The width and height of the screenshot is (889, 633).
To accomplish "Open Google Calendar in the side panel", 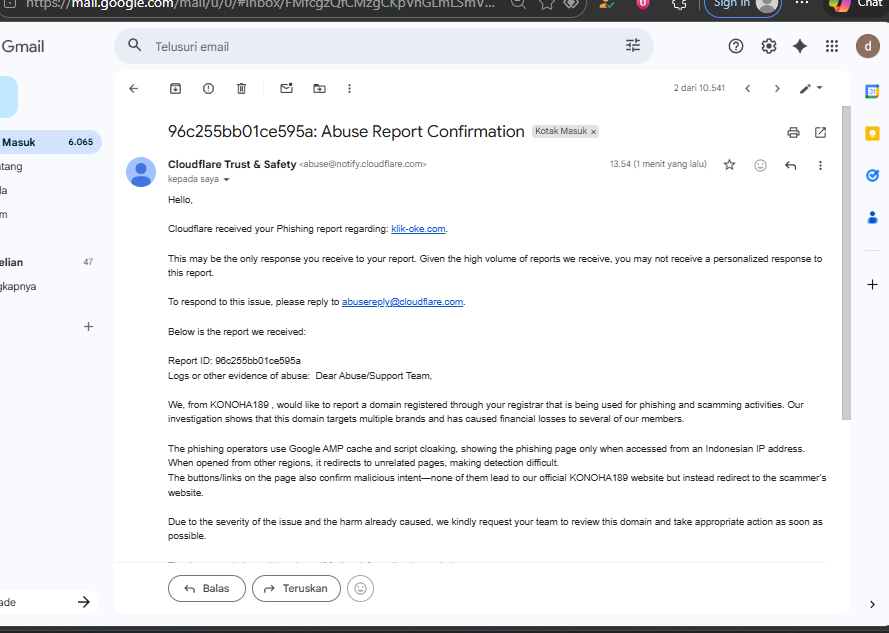I will [x=872, y=91].
